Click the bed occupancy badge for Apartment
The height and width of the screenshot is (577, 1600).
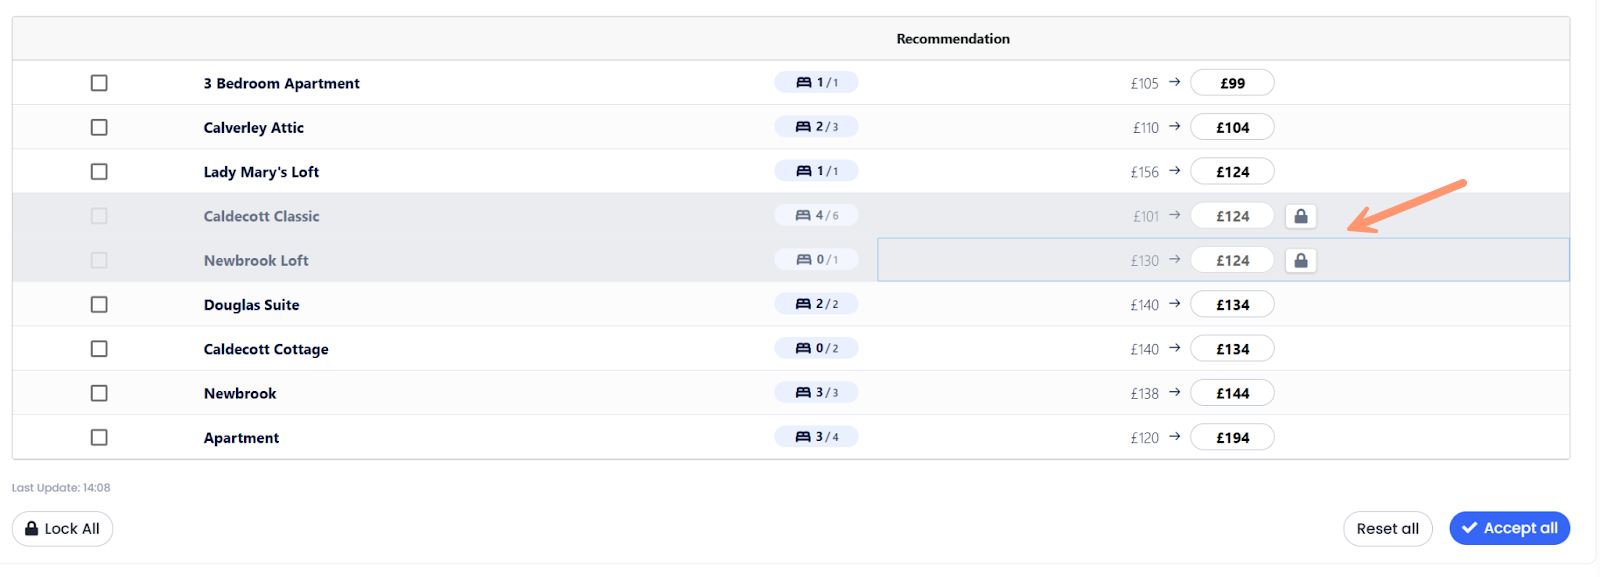[x=816, y=437]
